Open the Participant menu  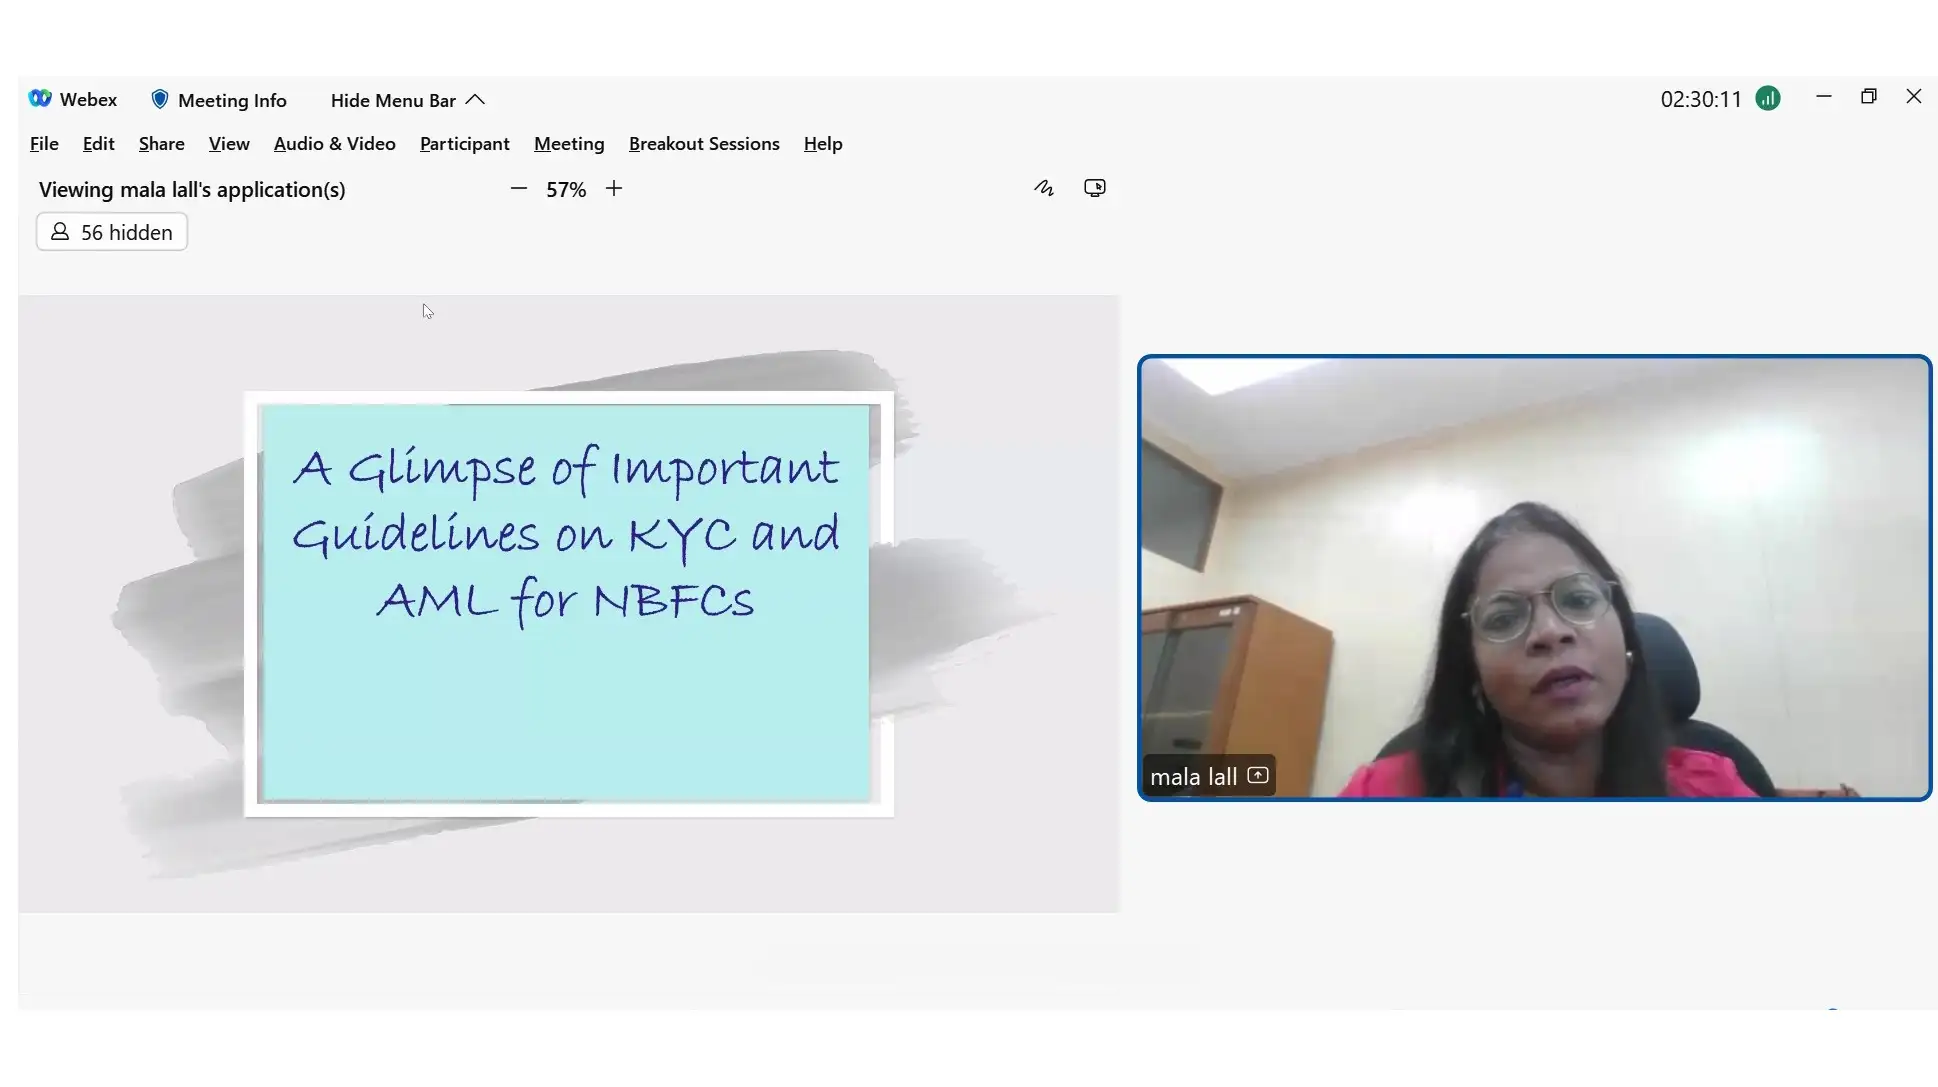[464, 144]
